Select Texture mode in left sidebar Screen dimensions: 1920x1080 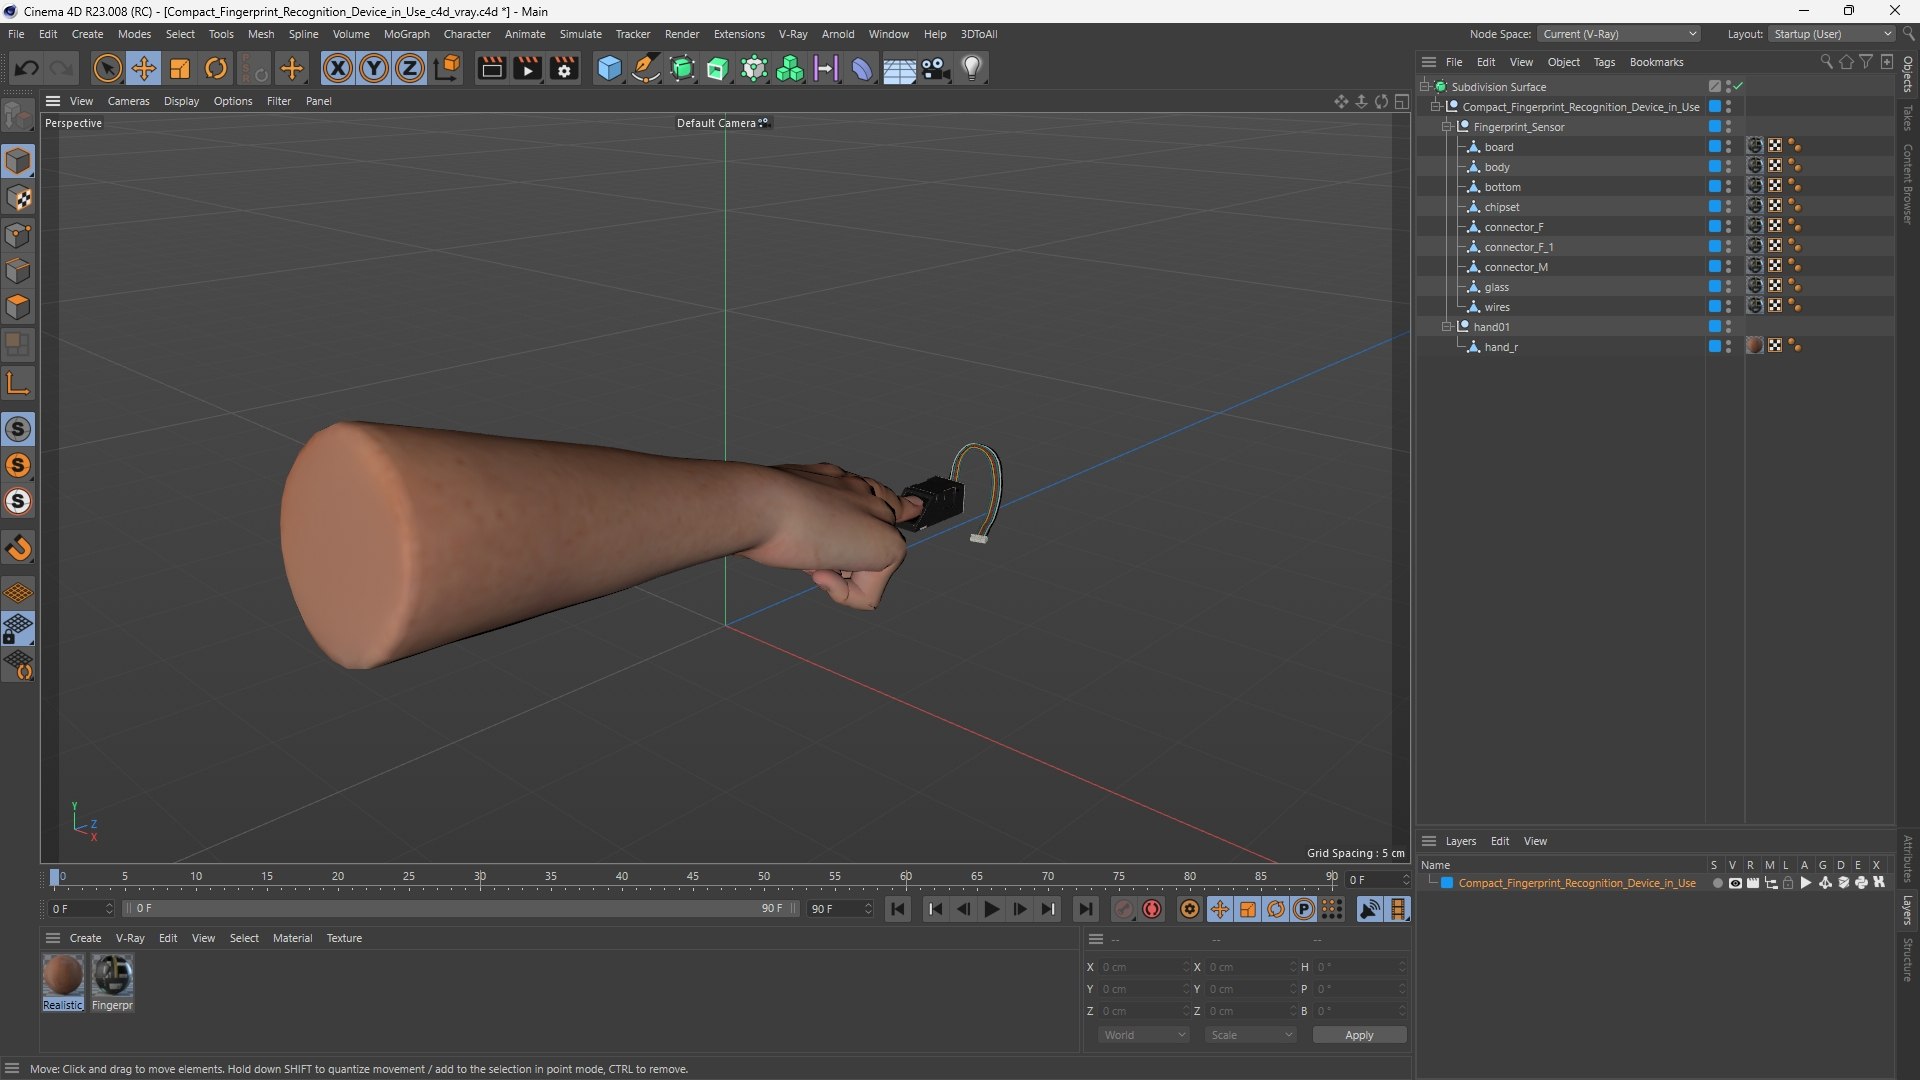pos(18,198)
